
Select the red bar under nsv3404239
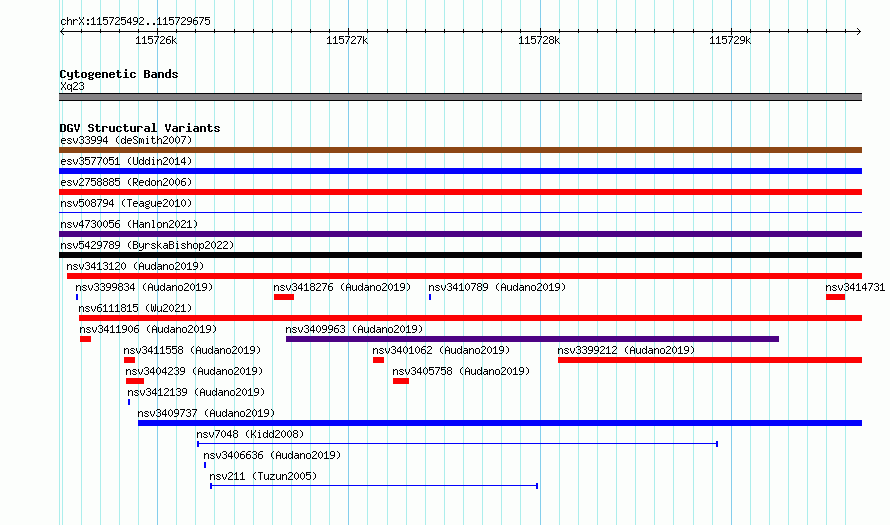pyautogui.click(x=135, y=381)
